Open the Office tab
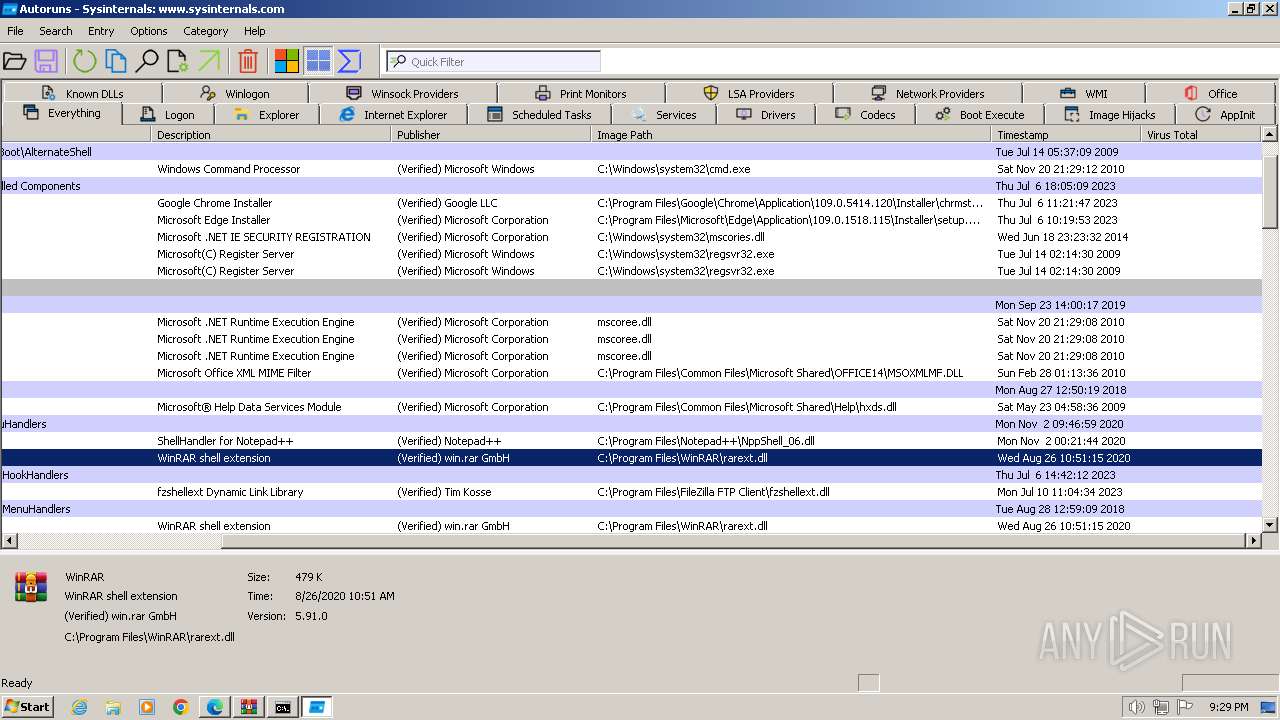The height and width of the screenshot is (720, 1280). tap(1211, 93)
